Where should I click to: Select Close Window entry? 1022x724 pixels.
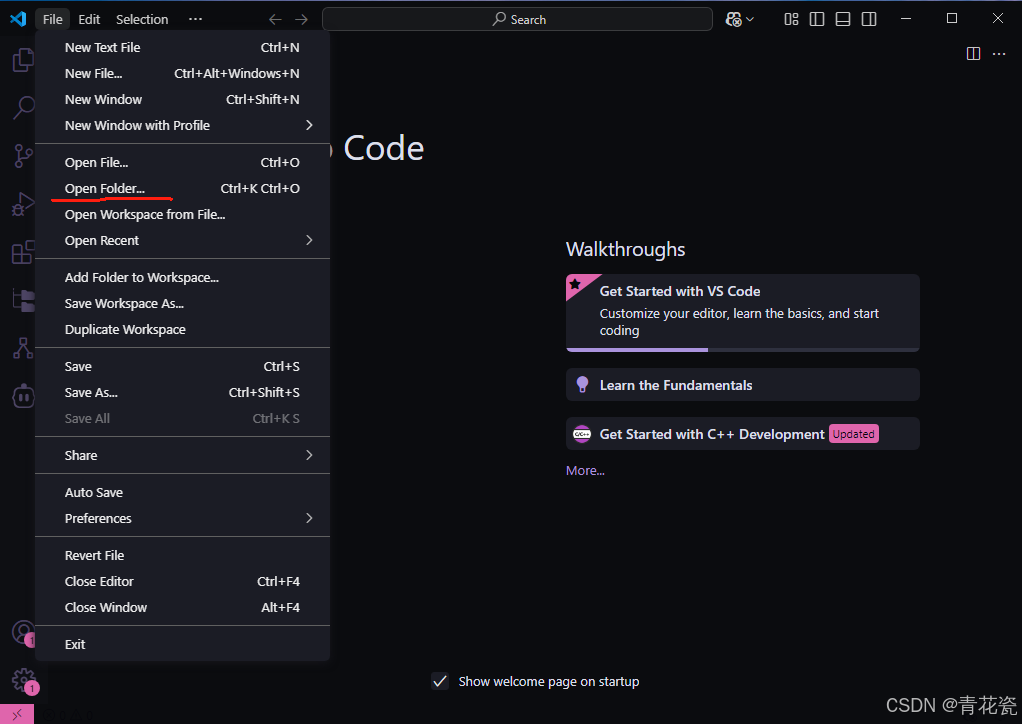point(182,607)
